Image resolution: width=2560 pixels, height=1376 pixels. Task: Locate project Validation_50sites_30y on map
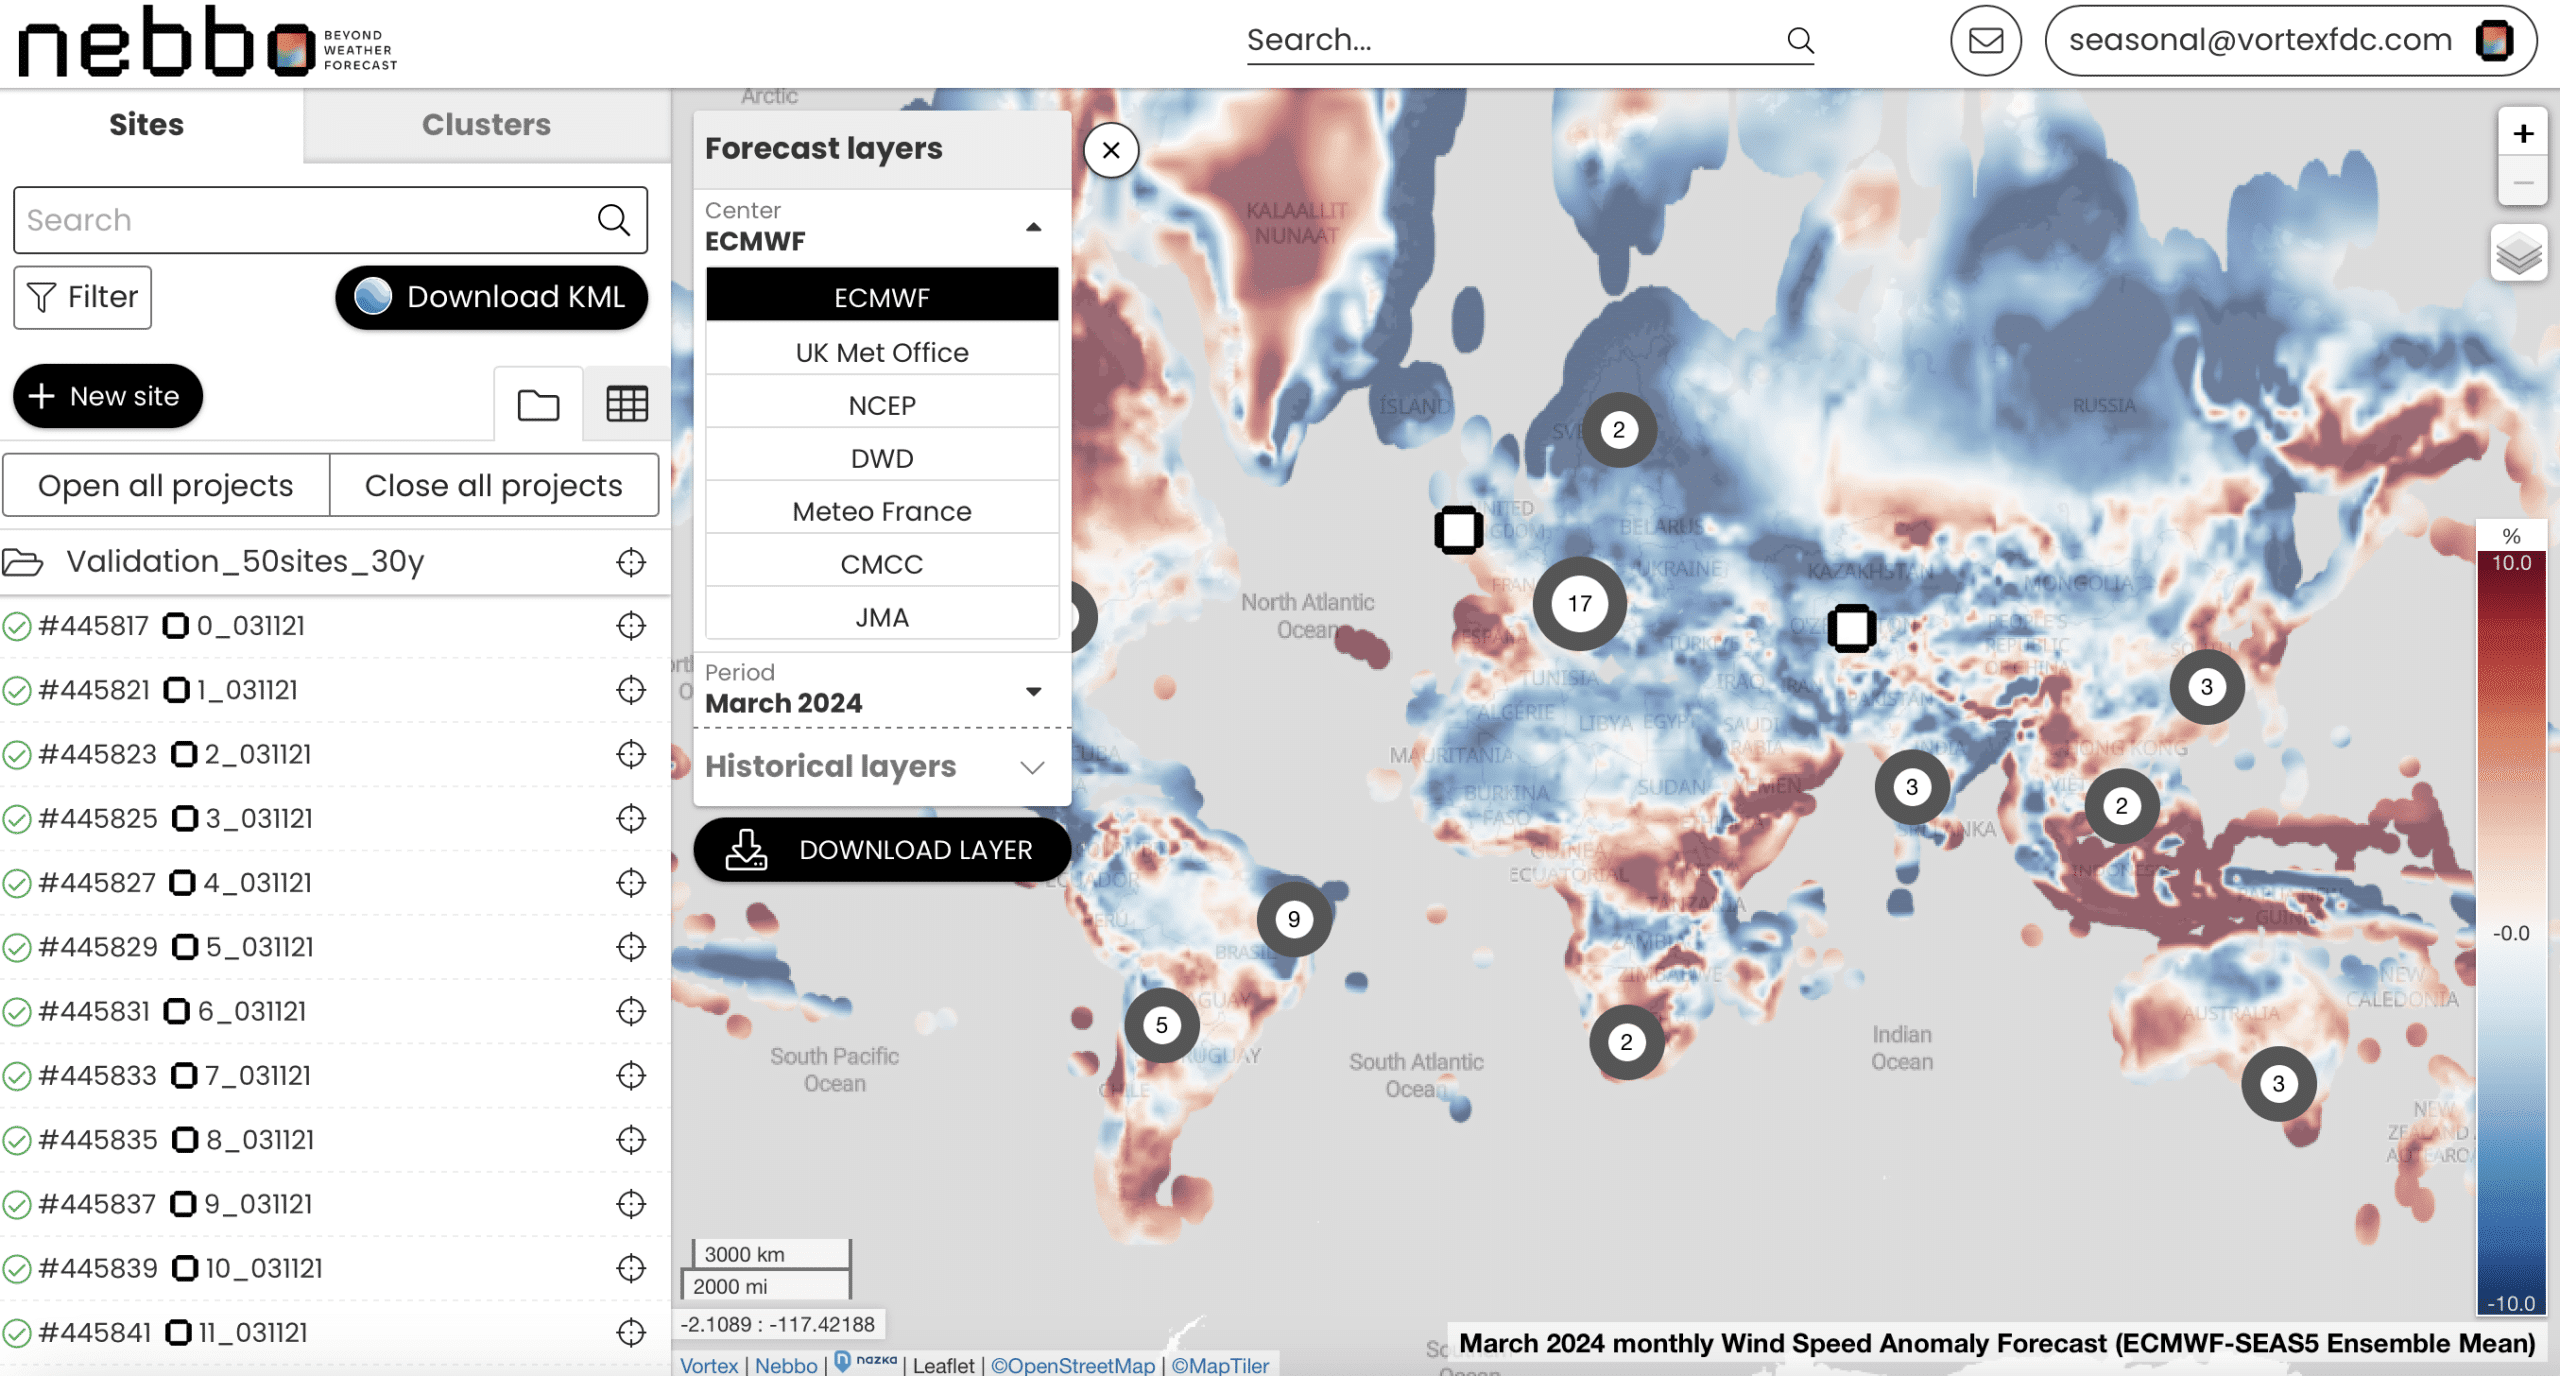coord(631,562)
